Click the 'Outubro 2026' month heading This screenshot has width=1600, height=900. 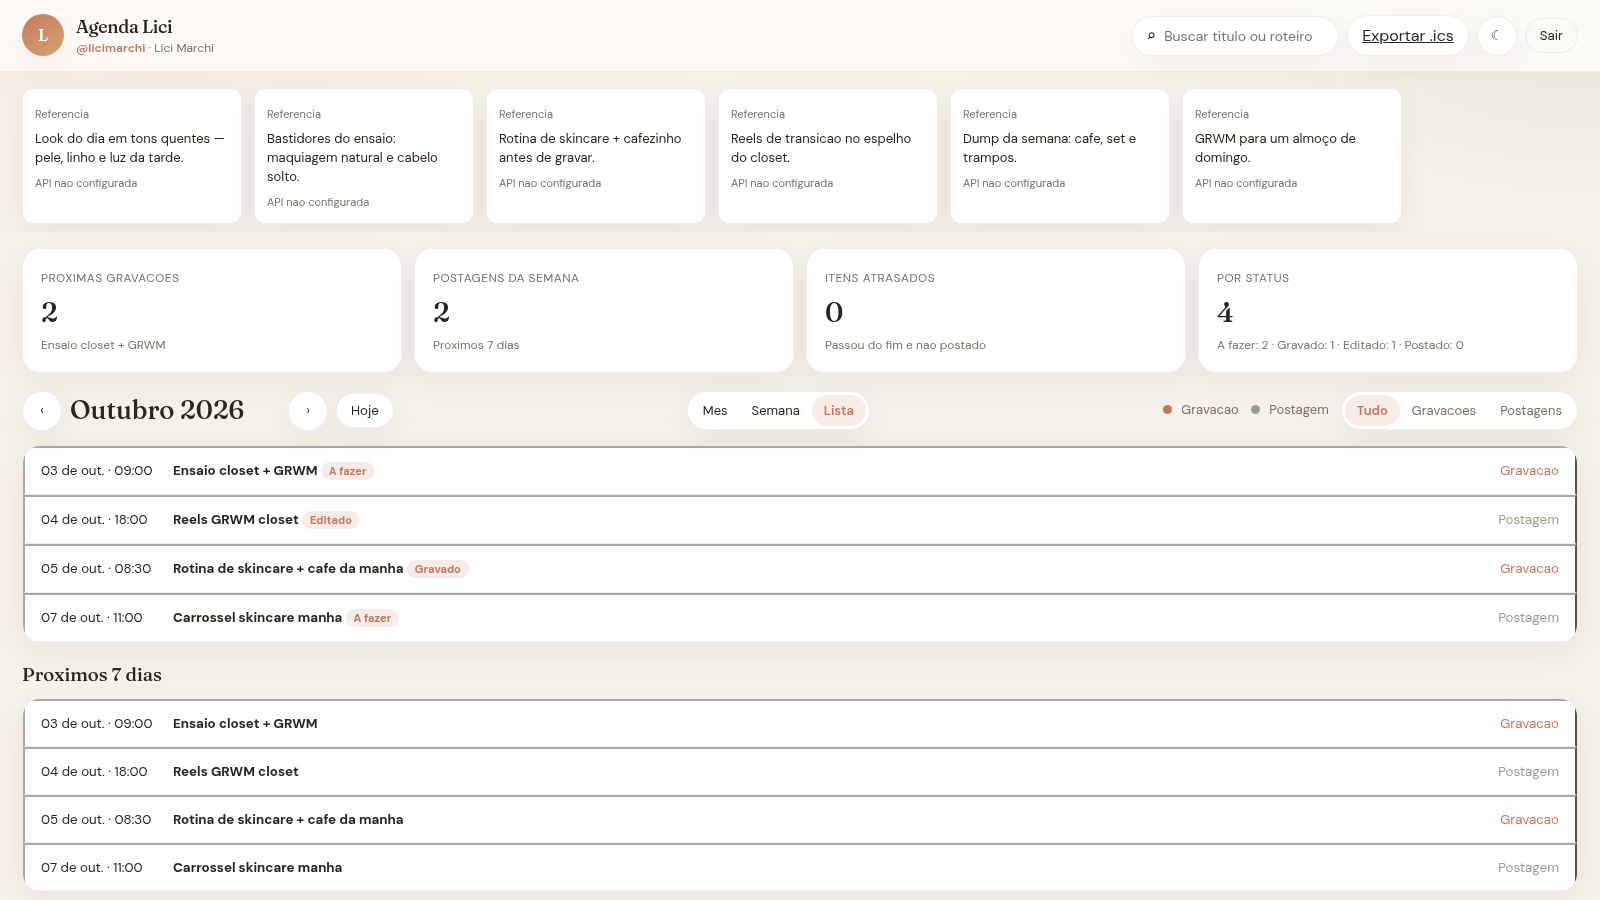point(157,410)
